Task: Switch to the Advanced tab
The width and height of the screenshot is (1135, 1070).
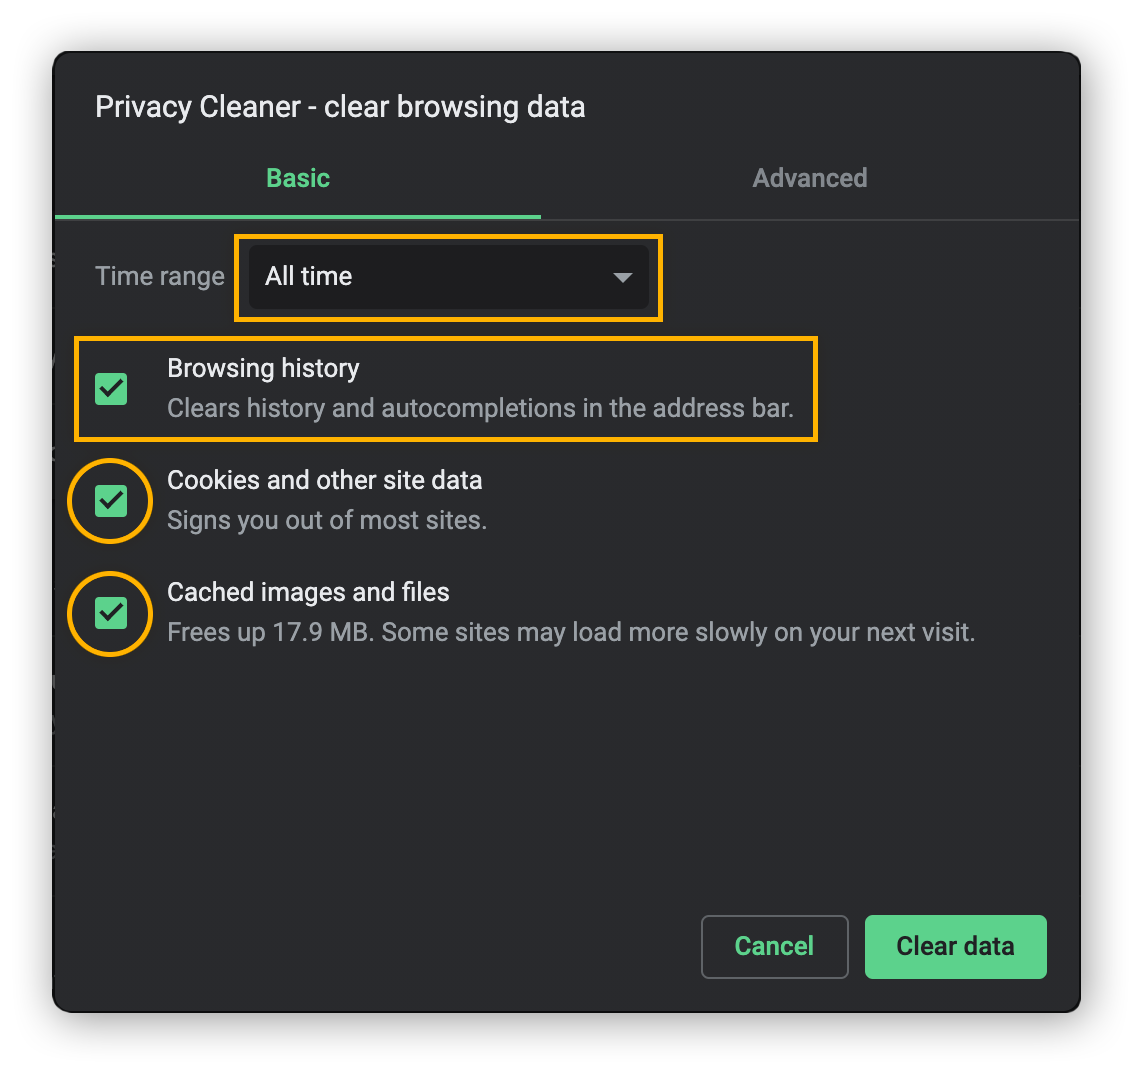Action: click(x=809, y=178)
